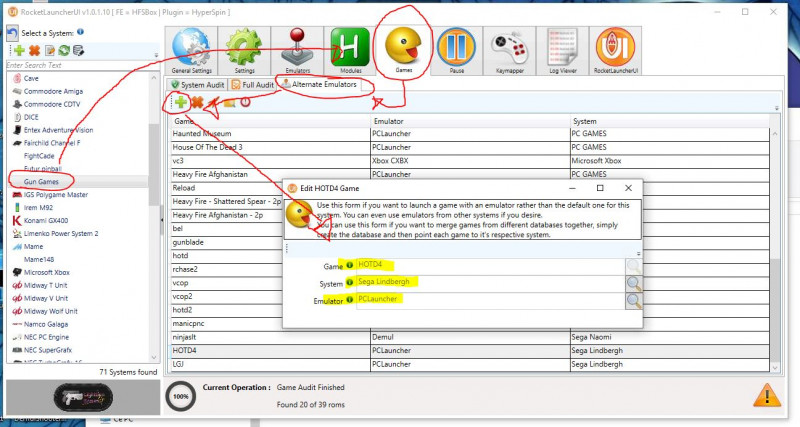Open the Keymapper tab
800x427 pixels.
click(x=510, y=51)
